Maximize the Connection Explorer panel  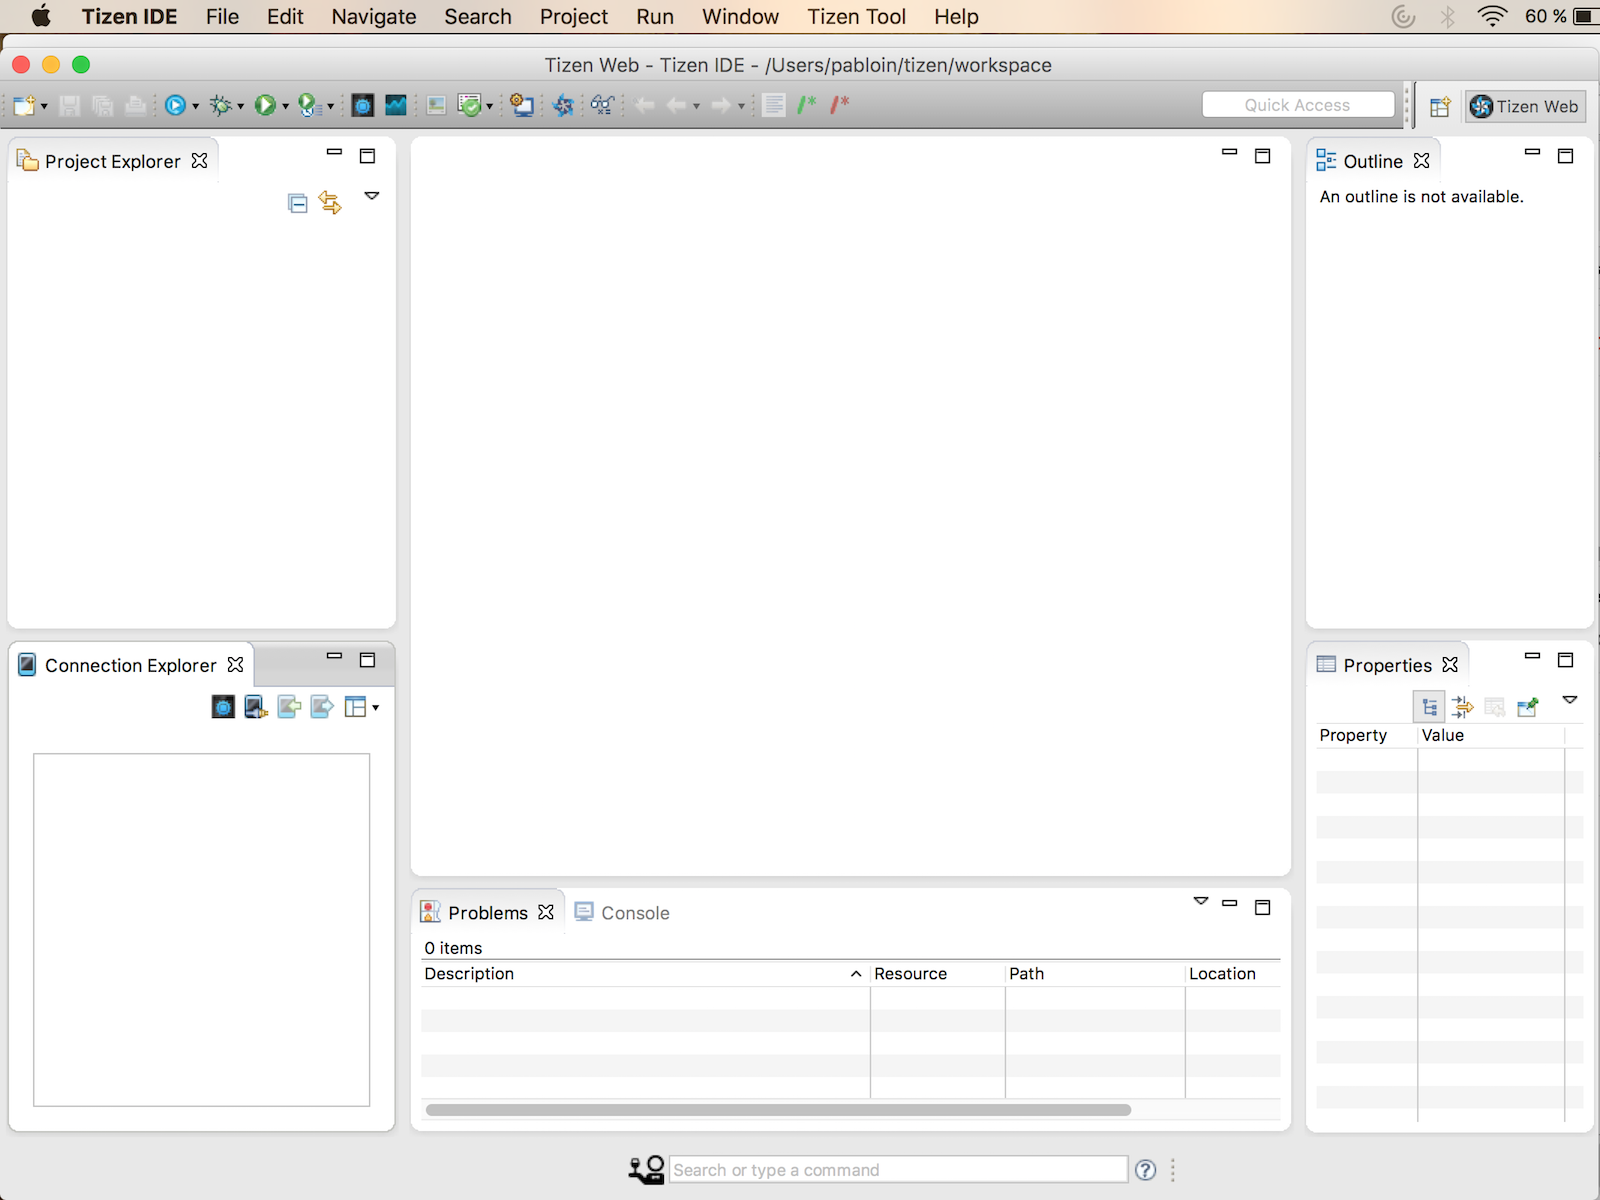(x=367, y=660)
